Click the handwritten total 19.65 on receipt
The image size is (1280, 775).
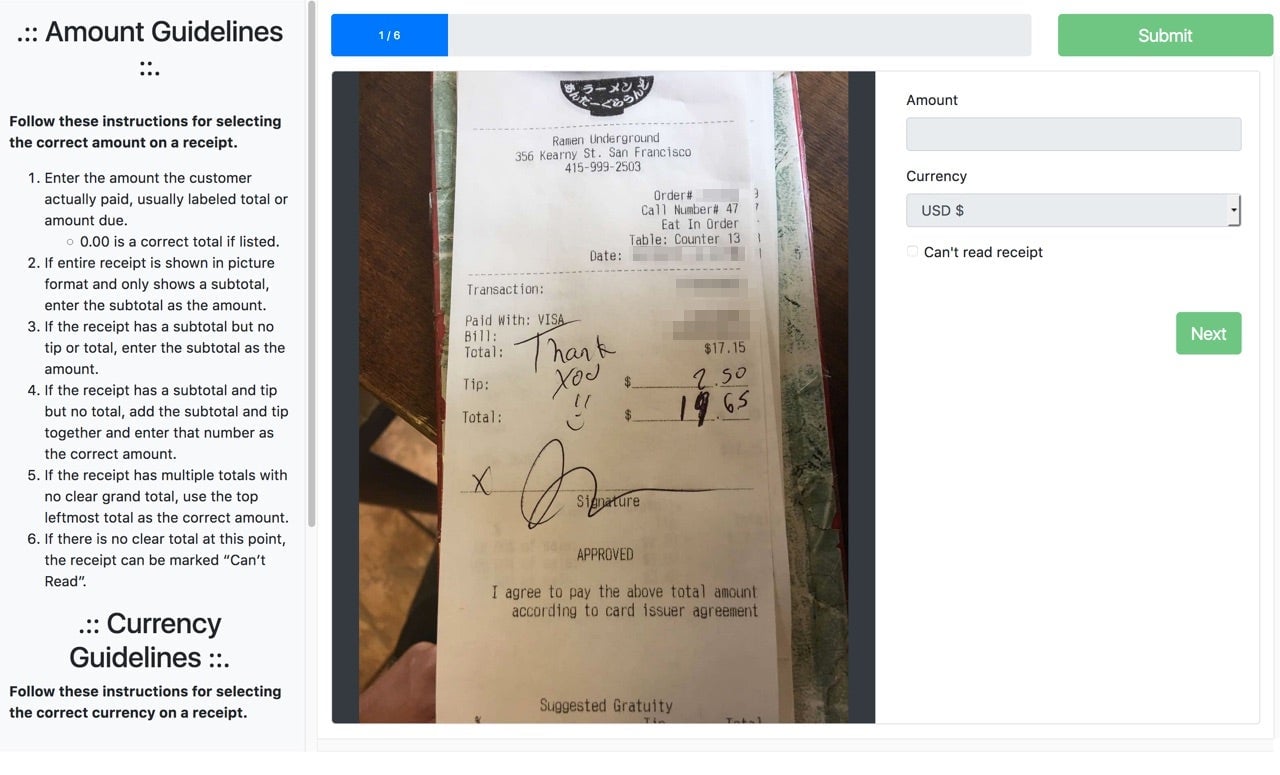pos(715,407)
